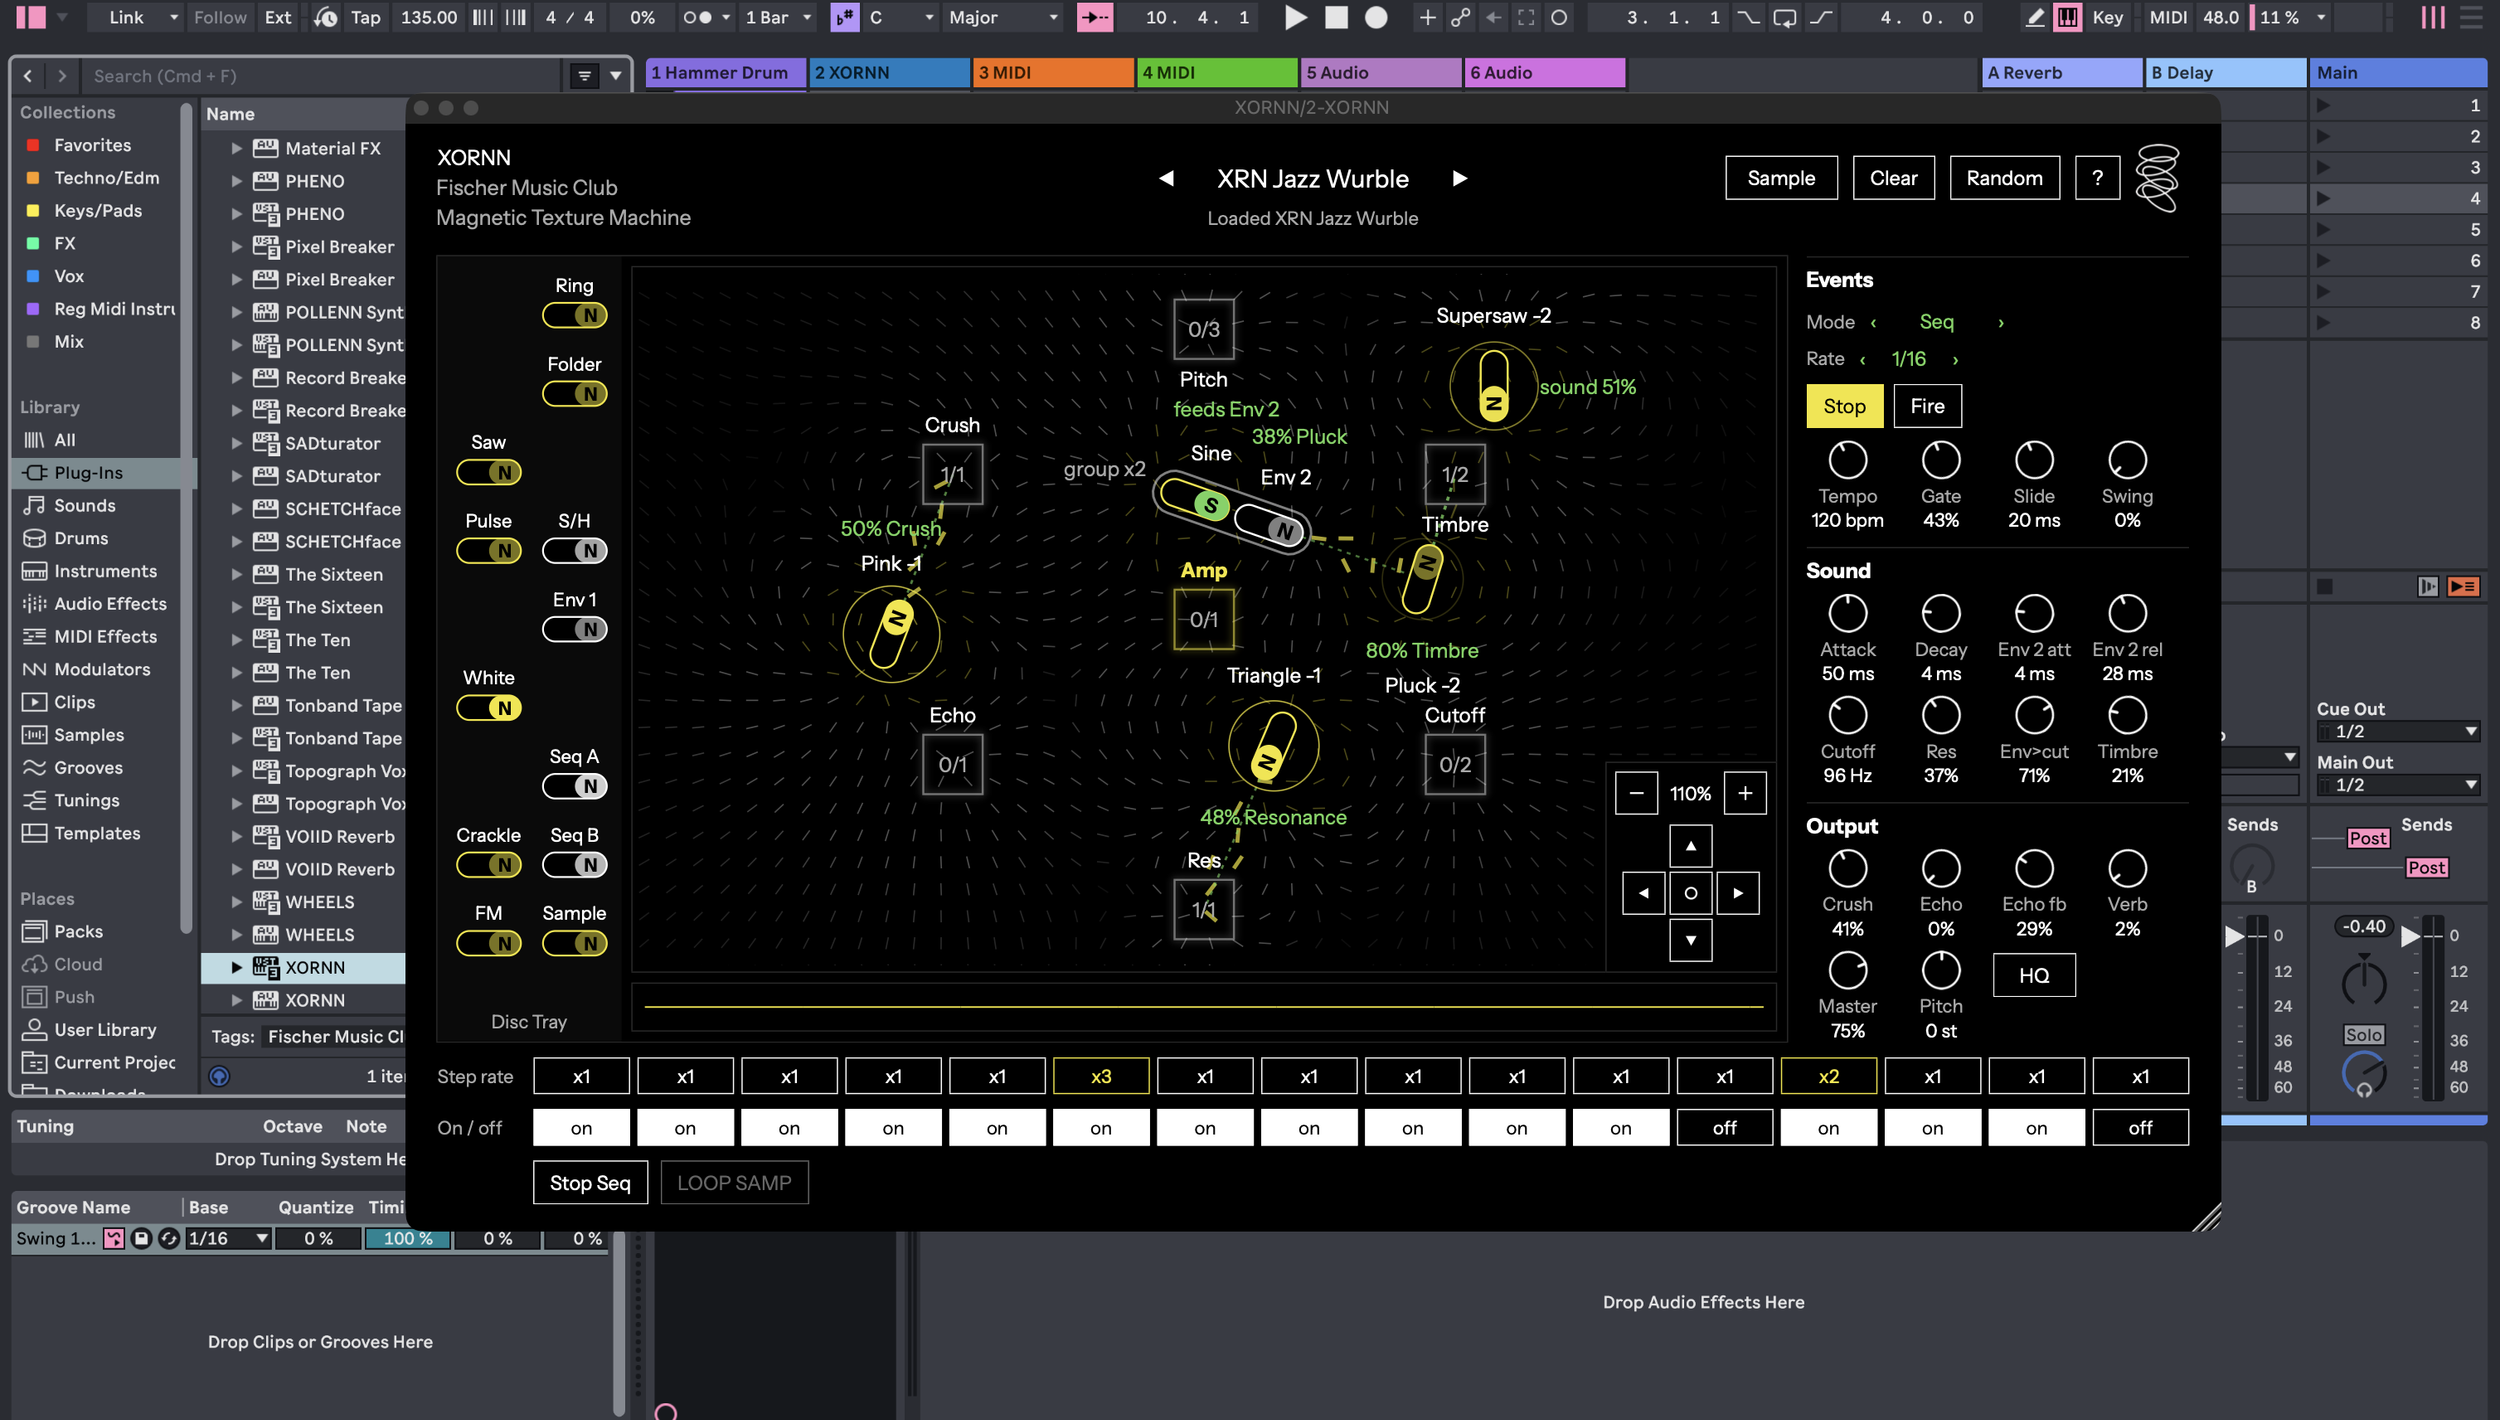Click the Stop button in transport
Image resolution: width=2500 pixels, height=1420 pixels.
(x=1336, y=17)
